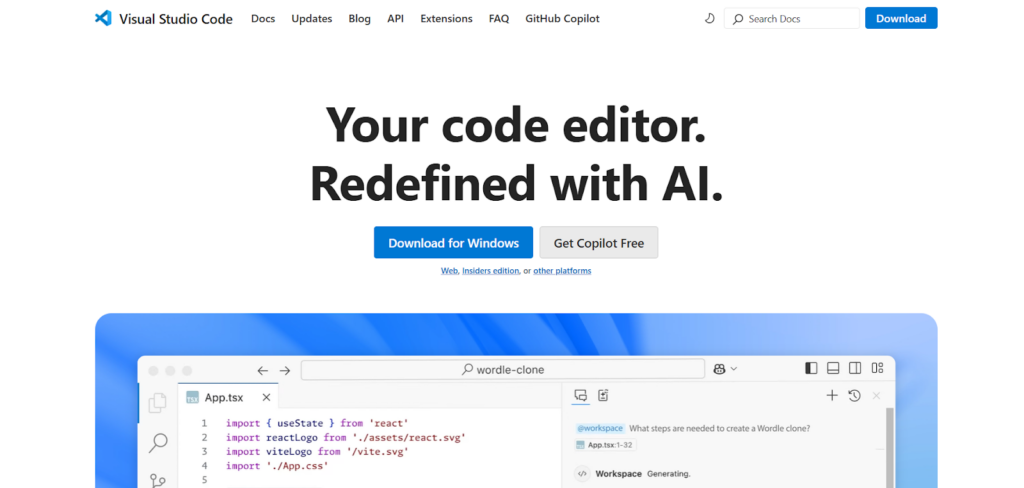Screen dimensions: 1024x488
Task: Close the chat panel with X icon
Action: [x=876, y=395]
